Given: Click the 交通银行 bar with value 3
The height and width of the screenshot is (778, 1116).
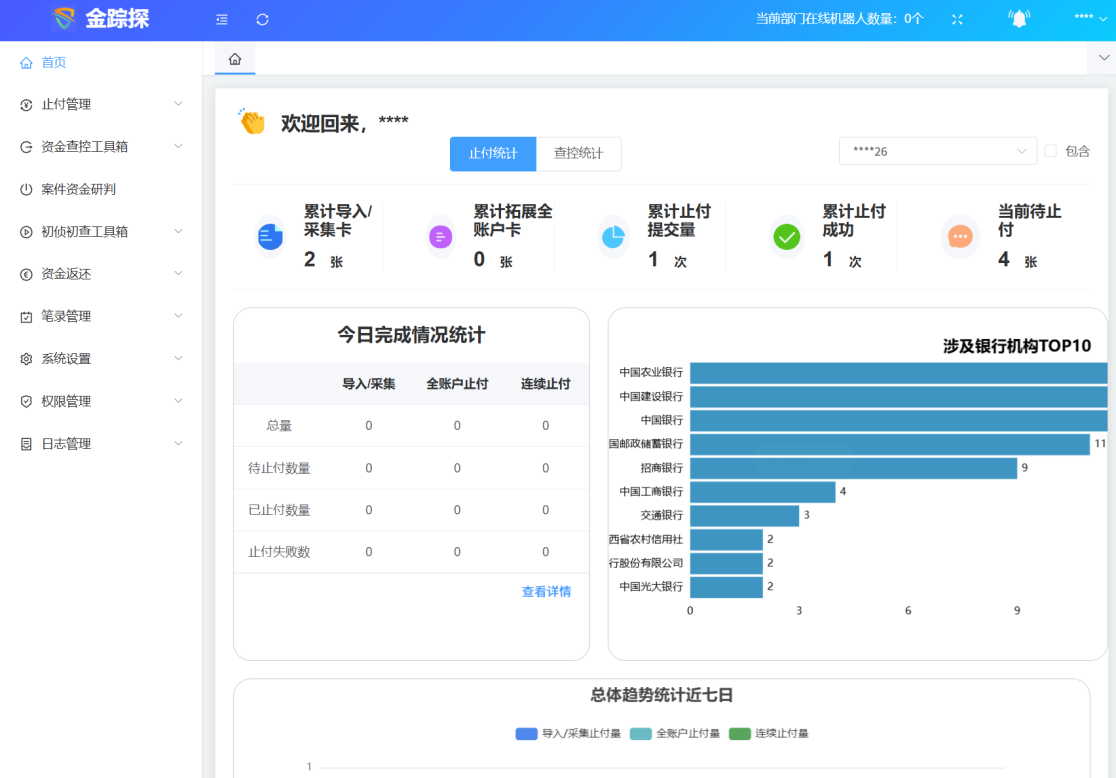Looking at the screenshot, I should [744, 515].
